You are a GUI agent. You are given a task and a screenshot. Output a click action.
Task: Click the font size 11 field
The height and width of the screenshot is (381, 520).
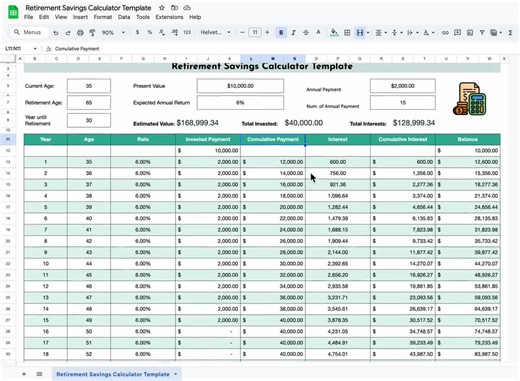click(255, 32)
